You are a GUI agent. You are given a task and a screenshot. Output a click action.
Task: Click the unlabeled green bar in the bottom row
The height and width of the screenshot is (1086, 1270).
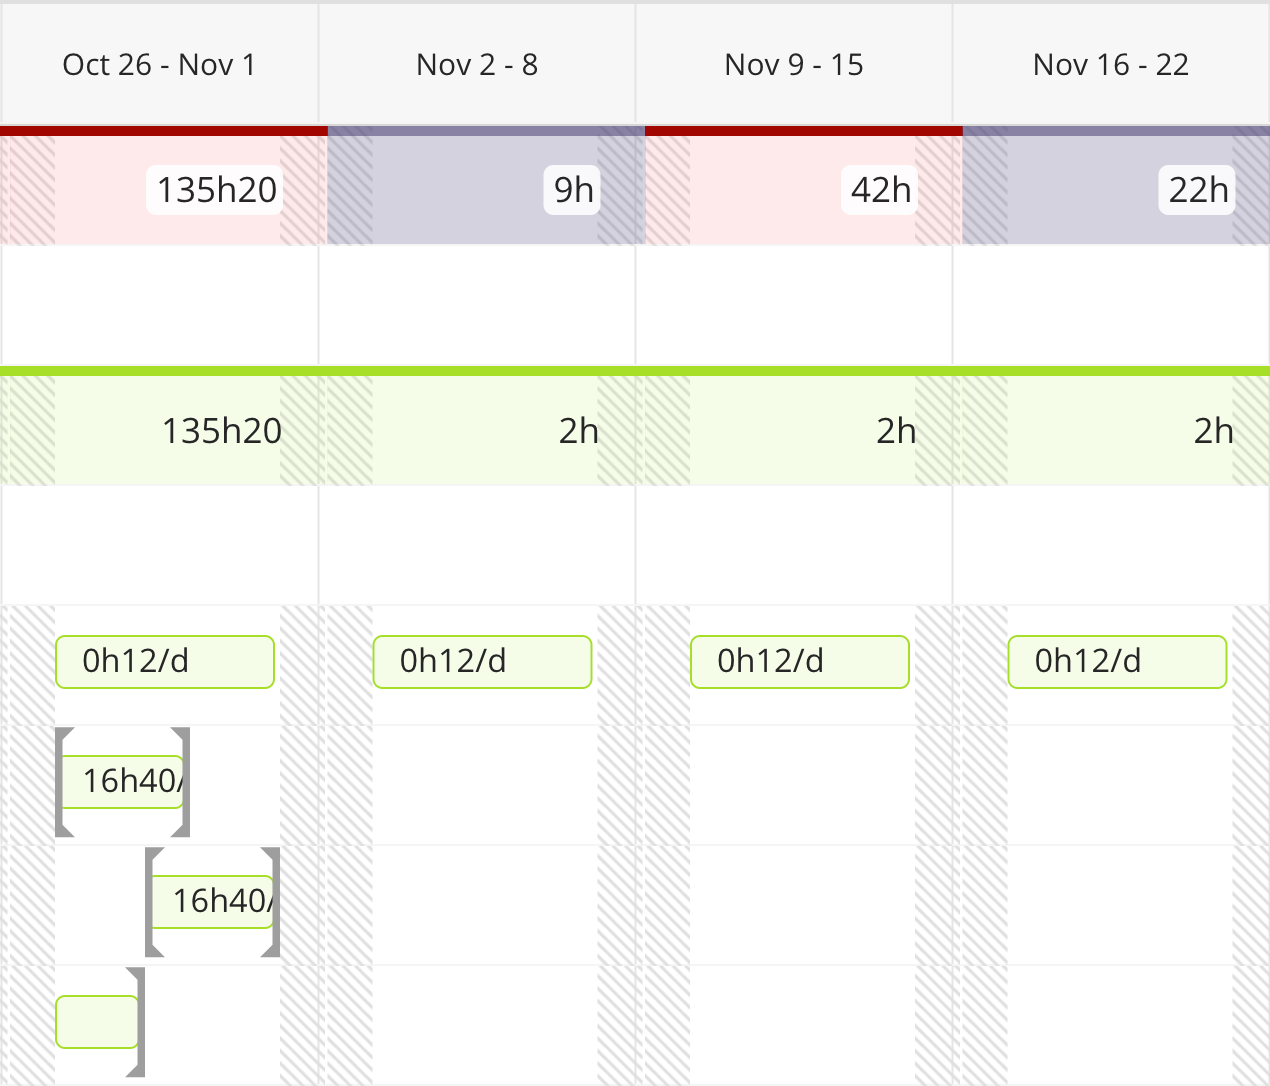96,1022
